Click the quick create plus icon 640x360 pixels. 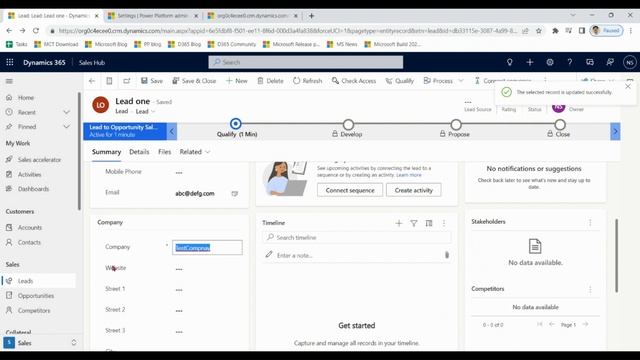click(x=530, y=62)
